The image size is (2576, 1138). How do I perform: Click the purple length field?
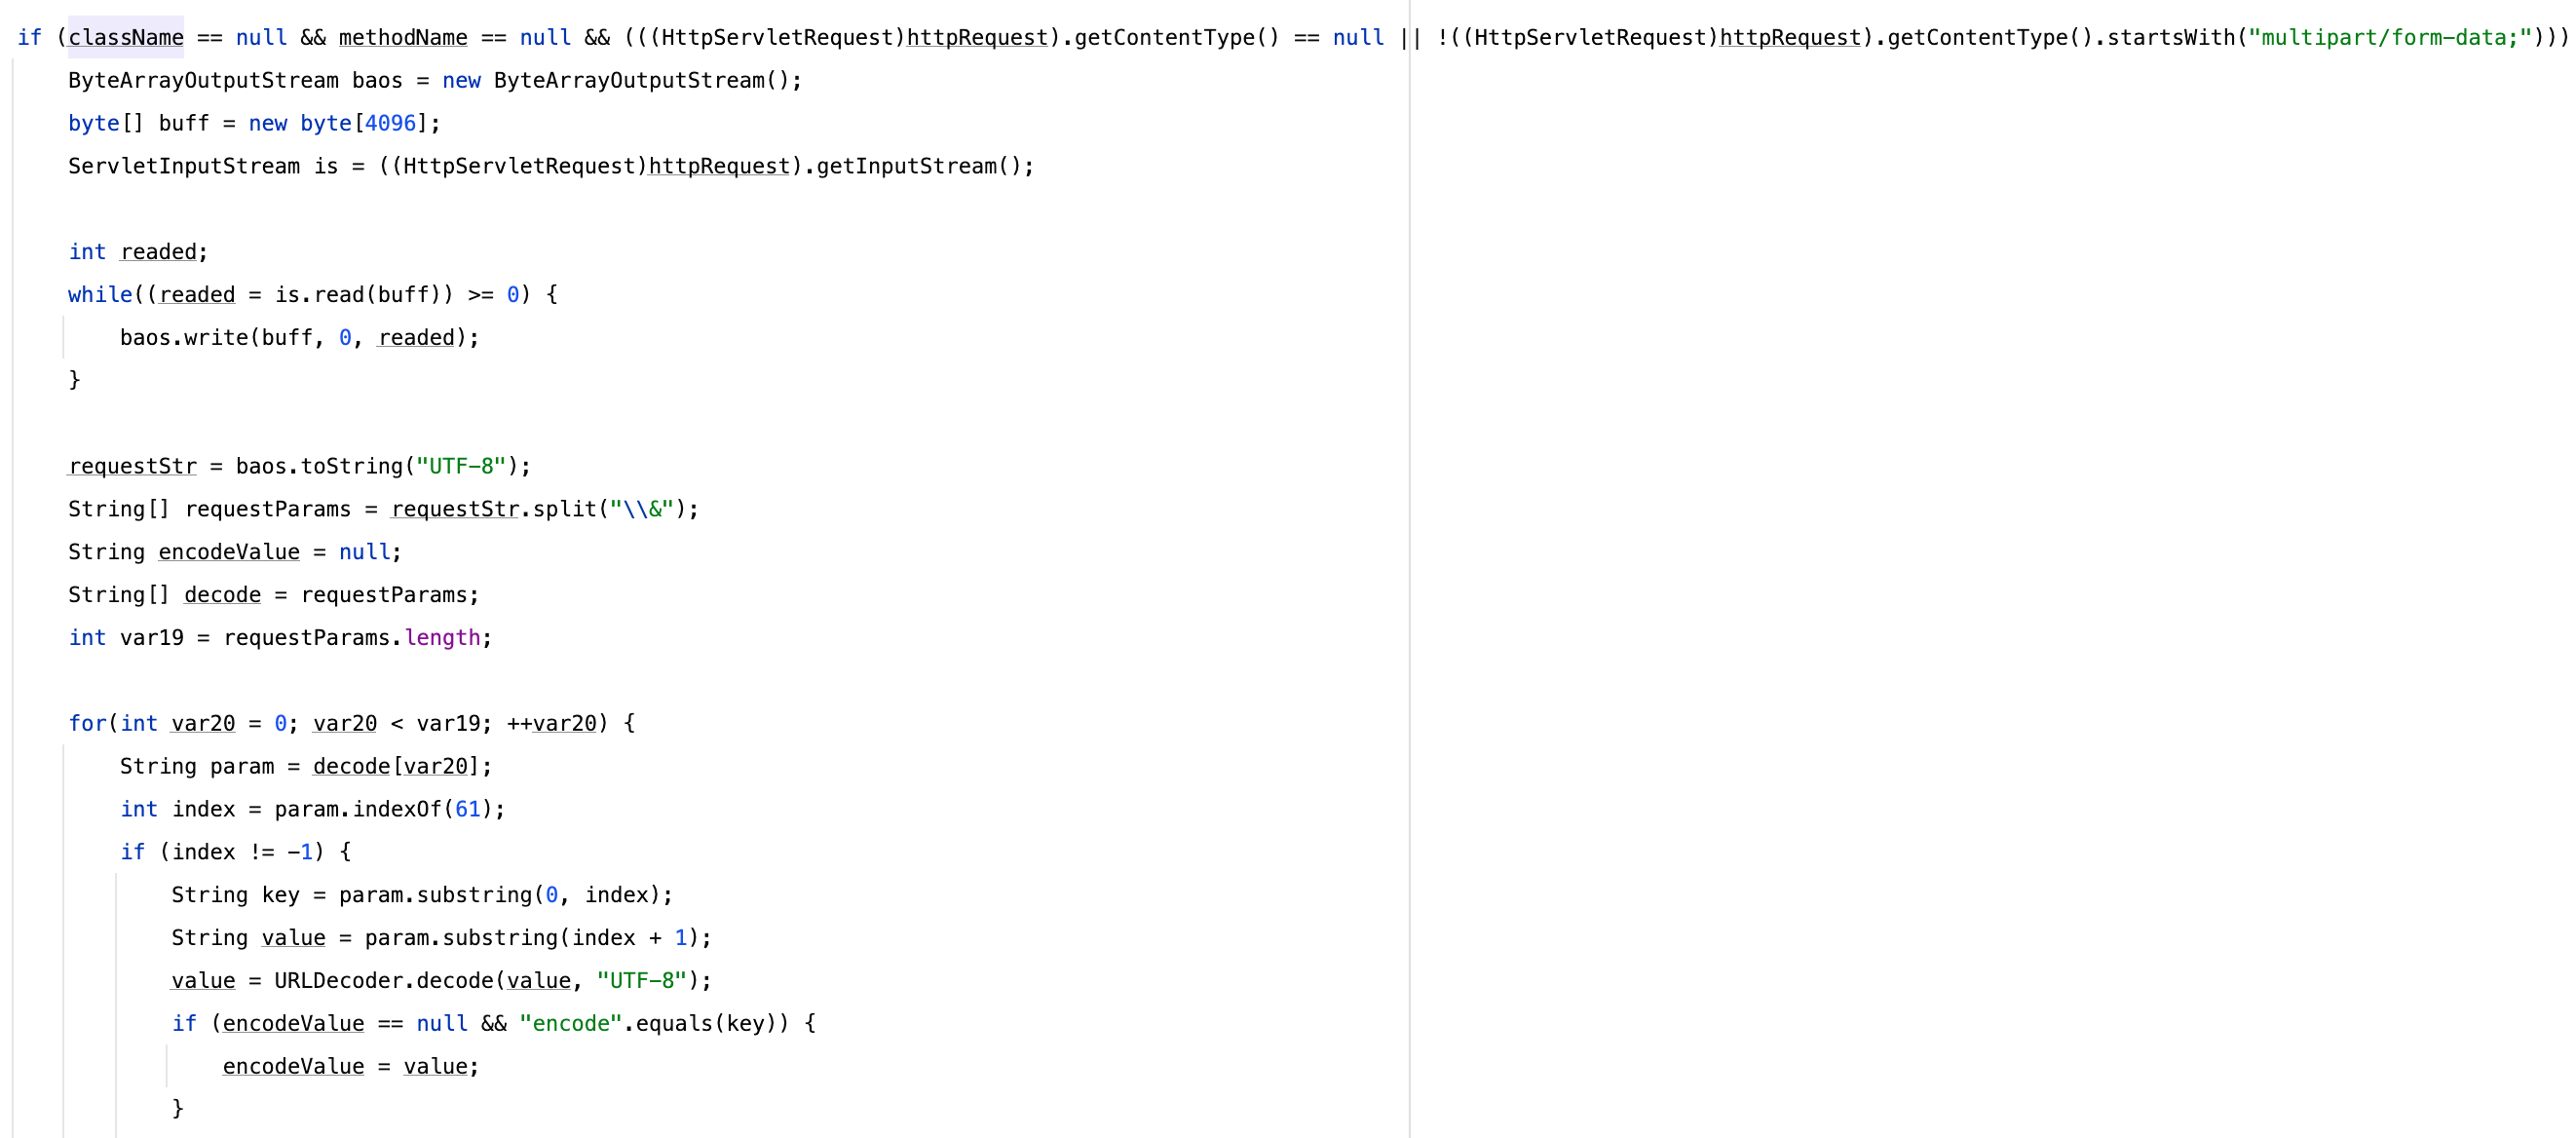pyautogui.click(x=442, y=638)
